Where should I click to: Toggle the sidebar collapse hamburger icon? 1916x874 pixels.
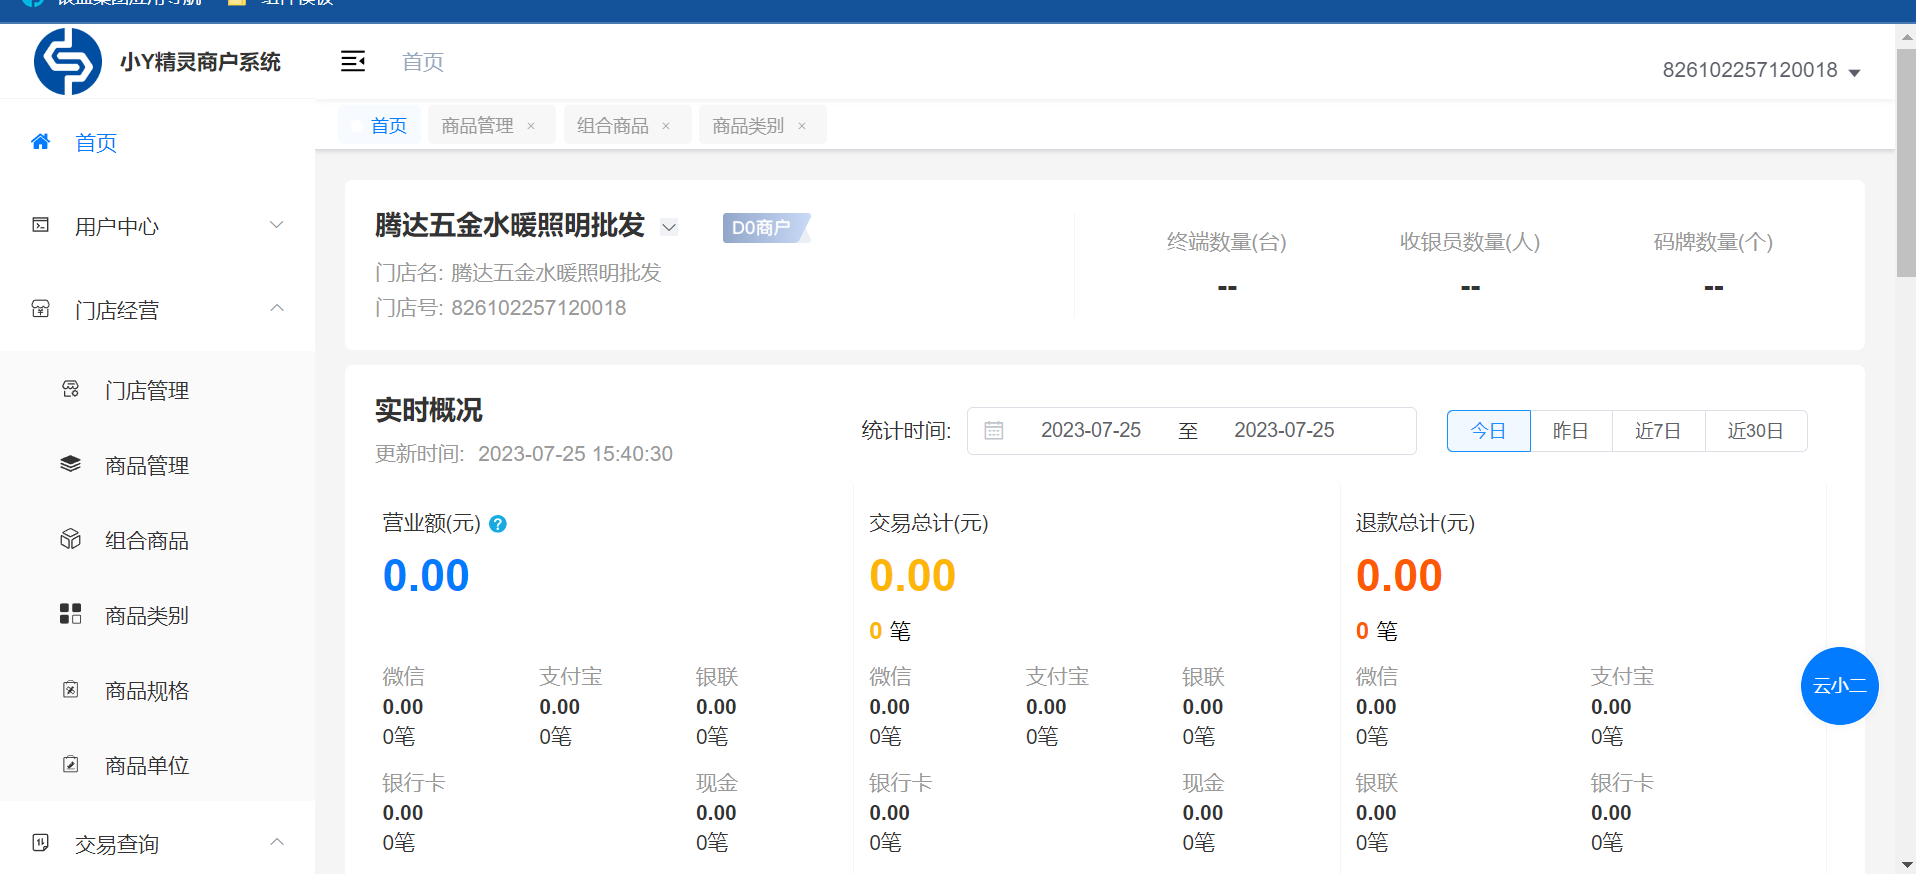click(x=353, y=61)
